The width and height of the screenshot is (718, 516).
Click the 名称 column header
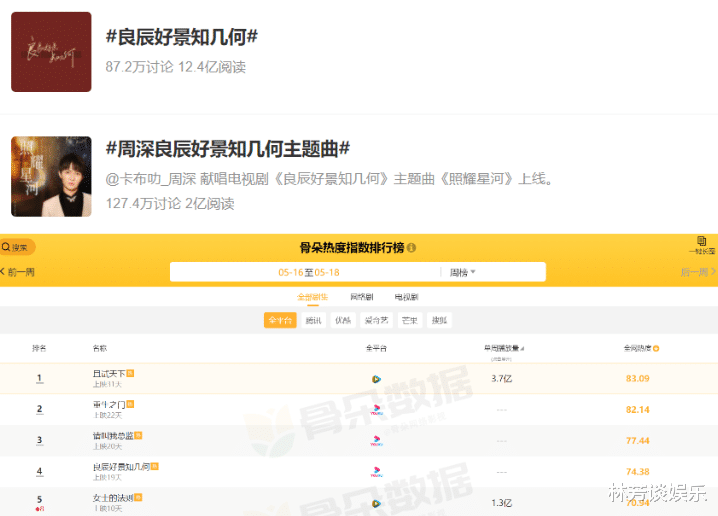click(100, 348)
